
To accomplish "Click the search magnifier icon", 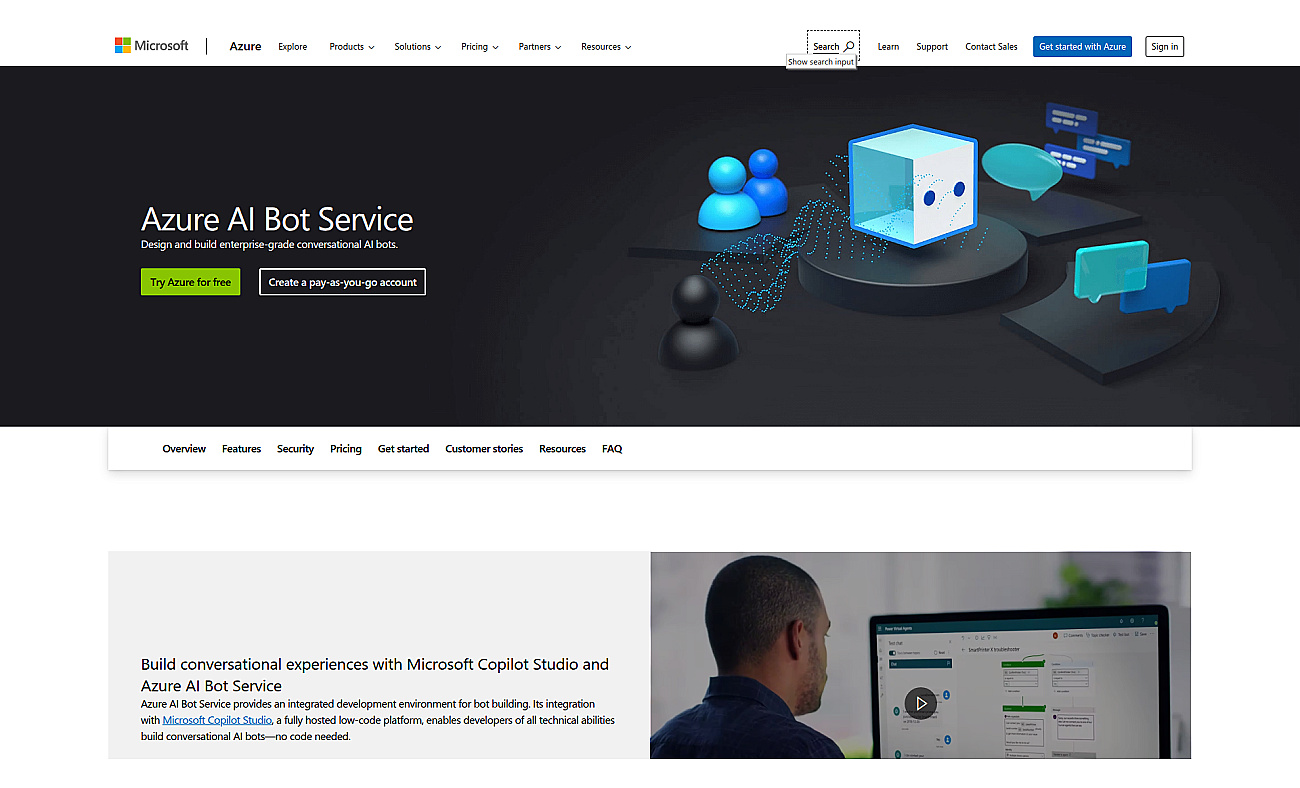I will [x=849, y=46].
